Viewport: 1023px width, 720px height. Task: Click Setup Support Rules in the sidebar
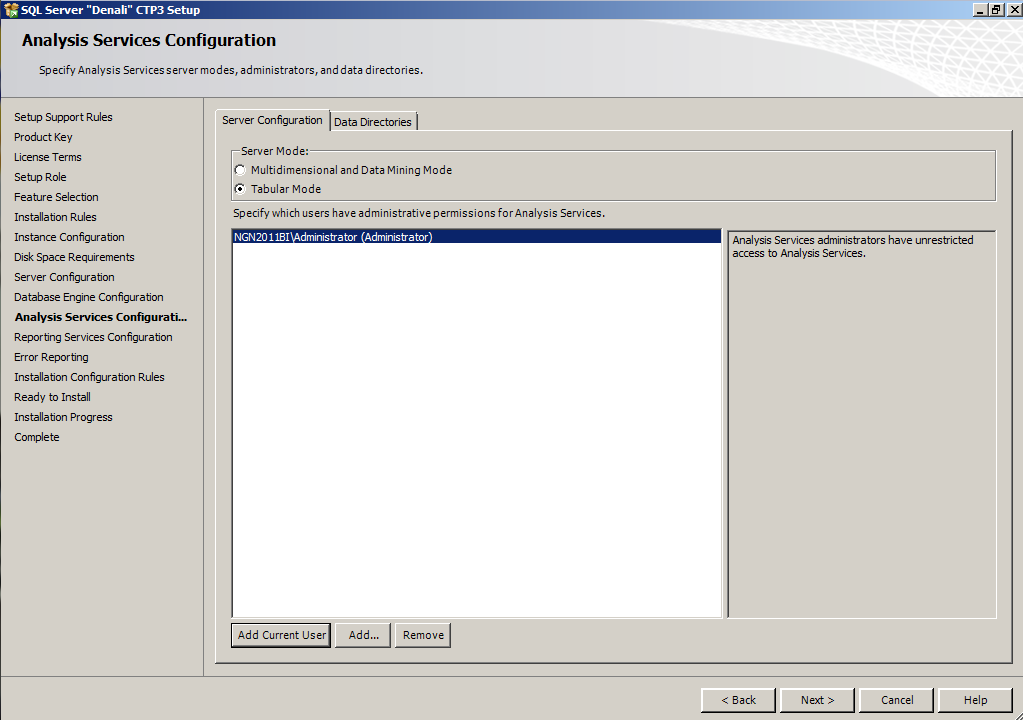click(x=63, y=117)
